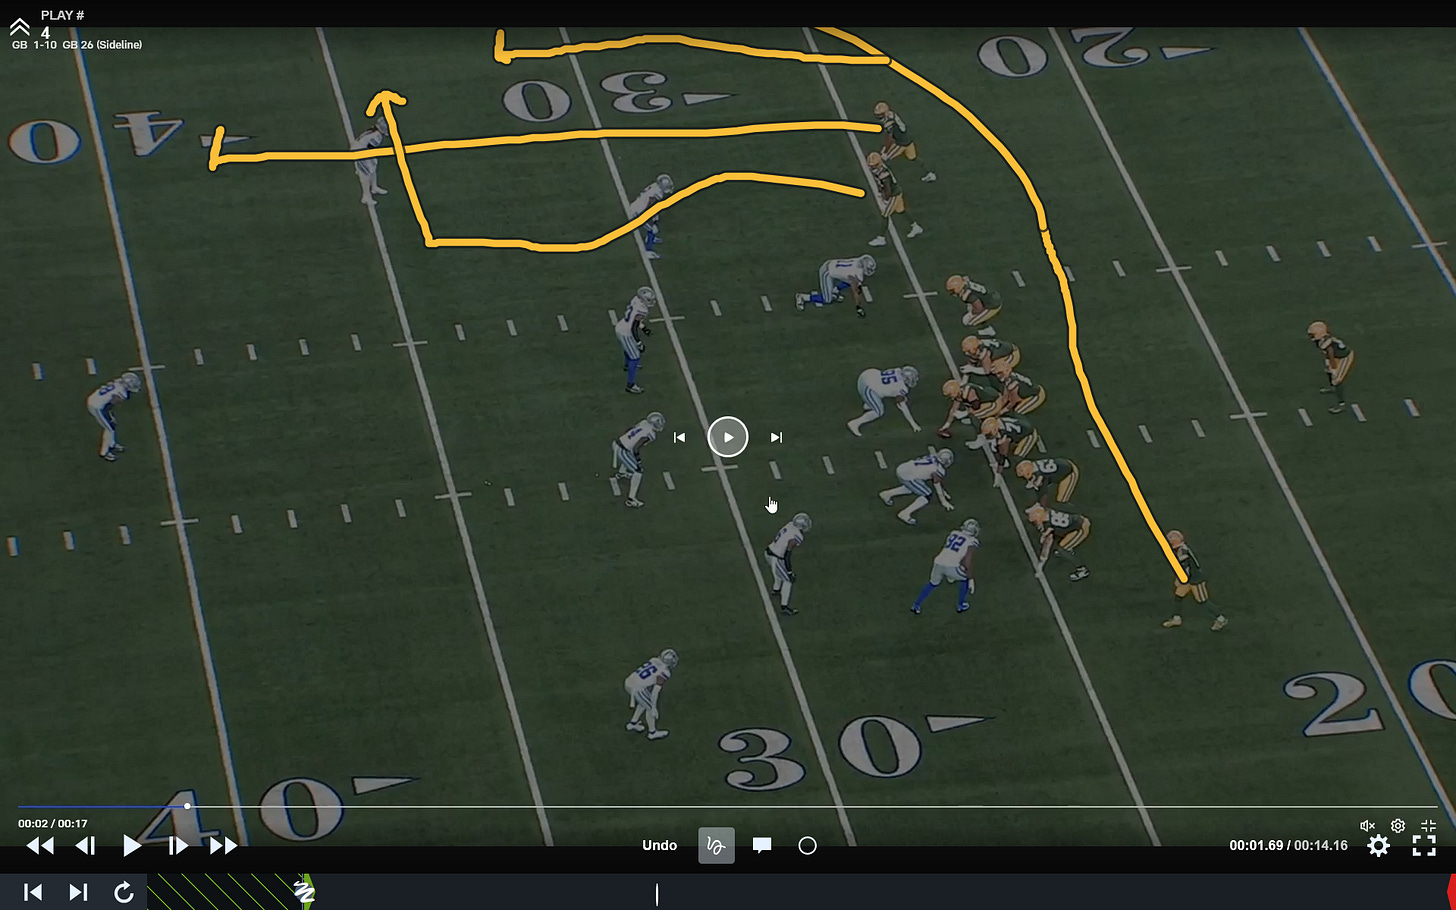This screenshot has width=1456, height=910.
Task: Jump to next play in bottom bar
Action: [78, 892]
